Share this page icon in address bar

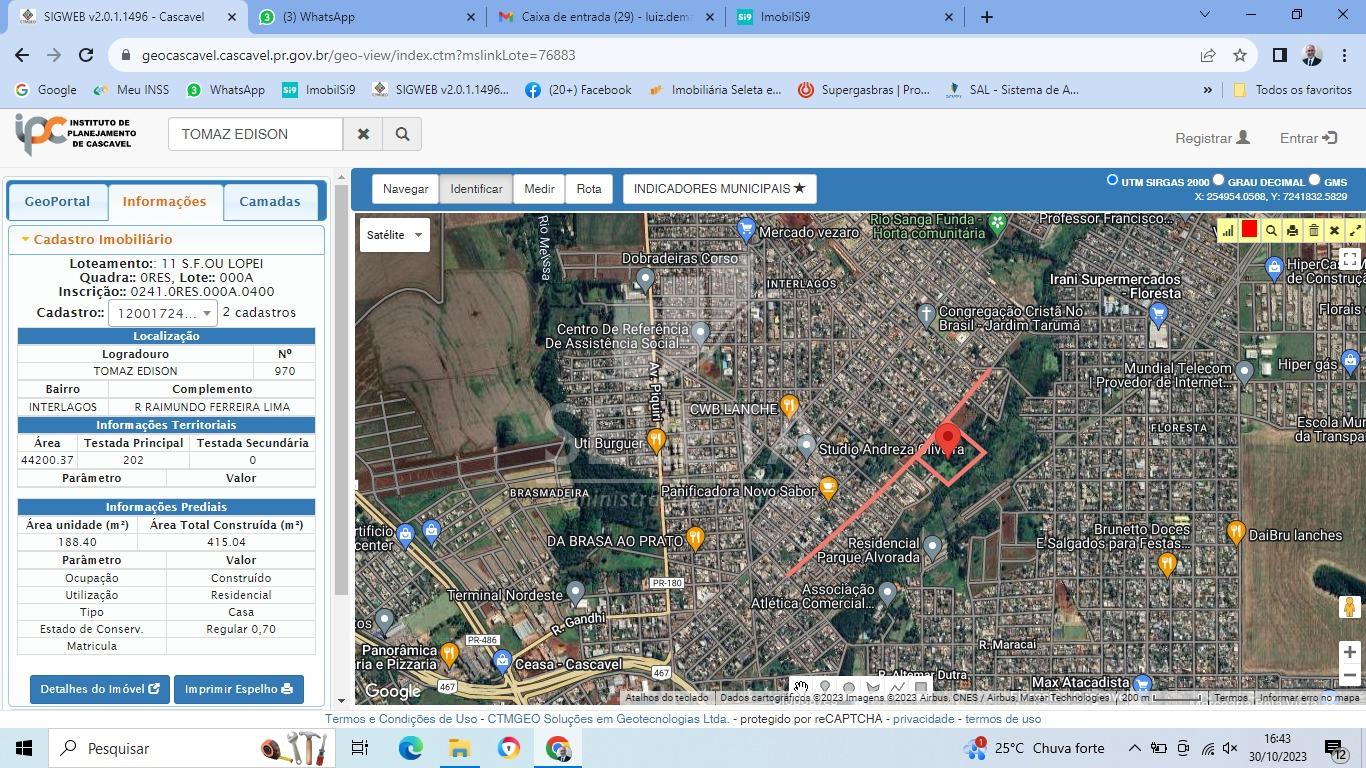[x=1208, y=55]
